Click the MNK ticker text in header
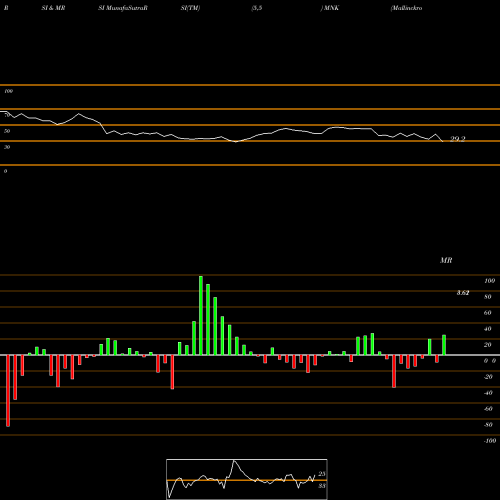The width and height of the screenshot is (500, 500). pos(331,8)
